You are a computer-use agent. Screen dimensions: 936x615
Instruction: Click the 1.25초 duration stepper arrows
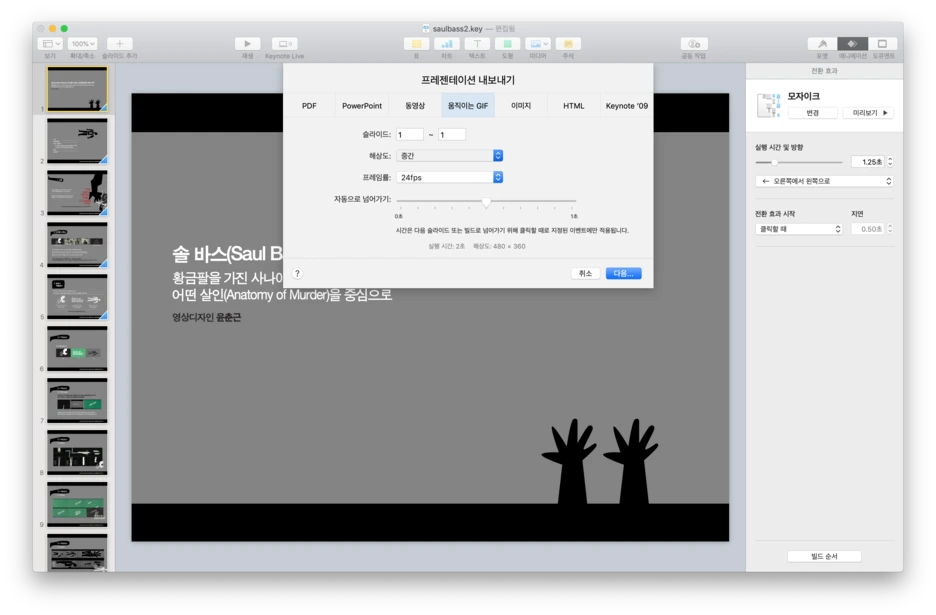890,162
